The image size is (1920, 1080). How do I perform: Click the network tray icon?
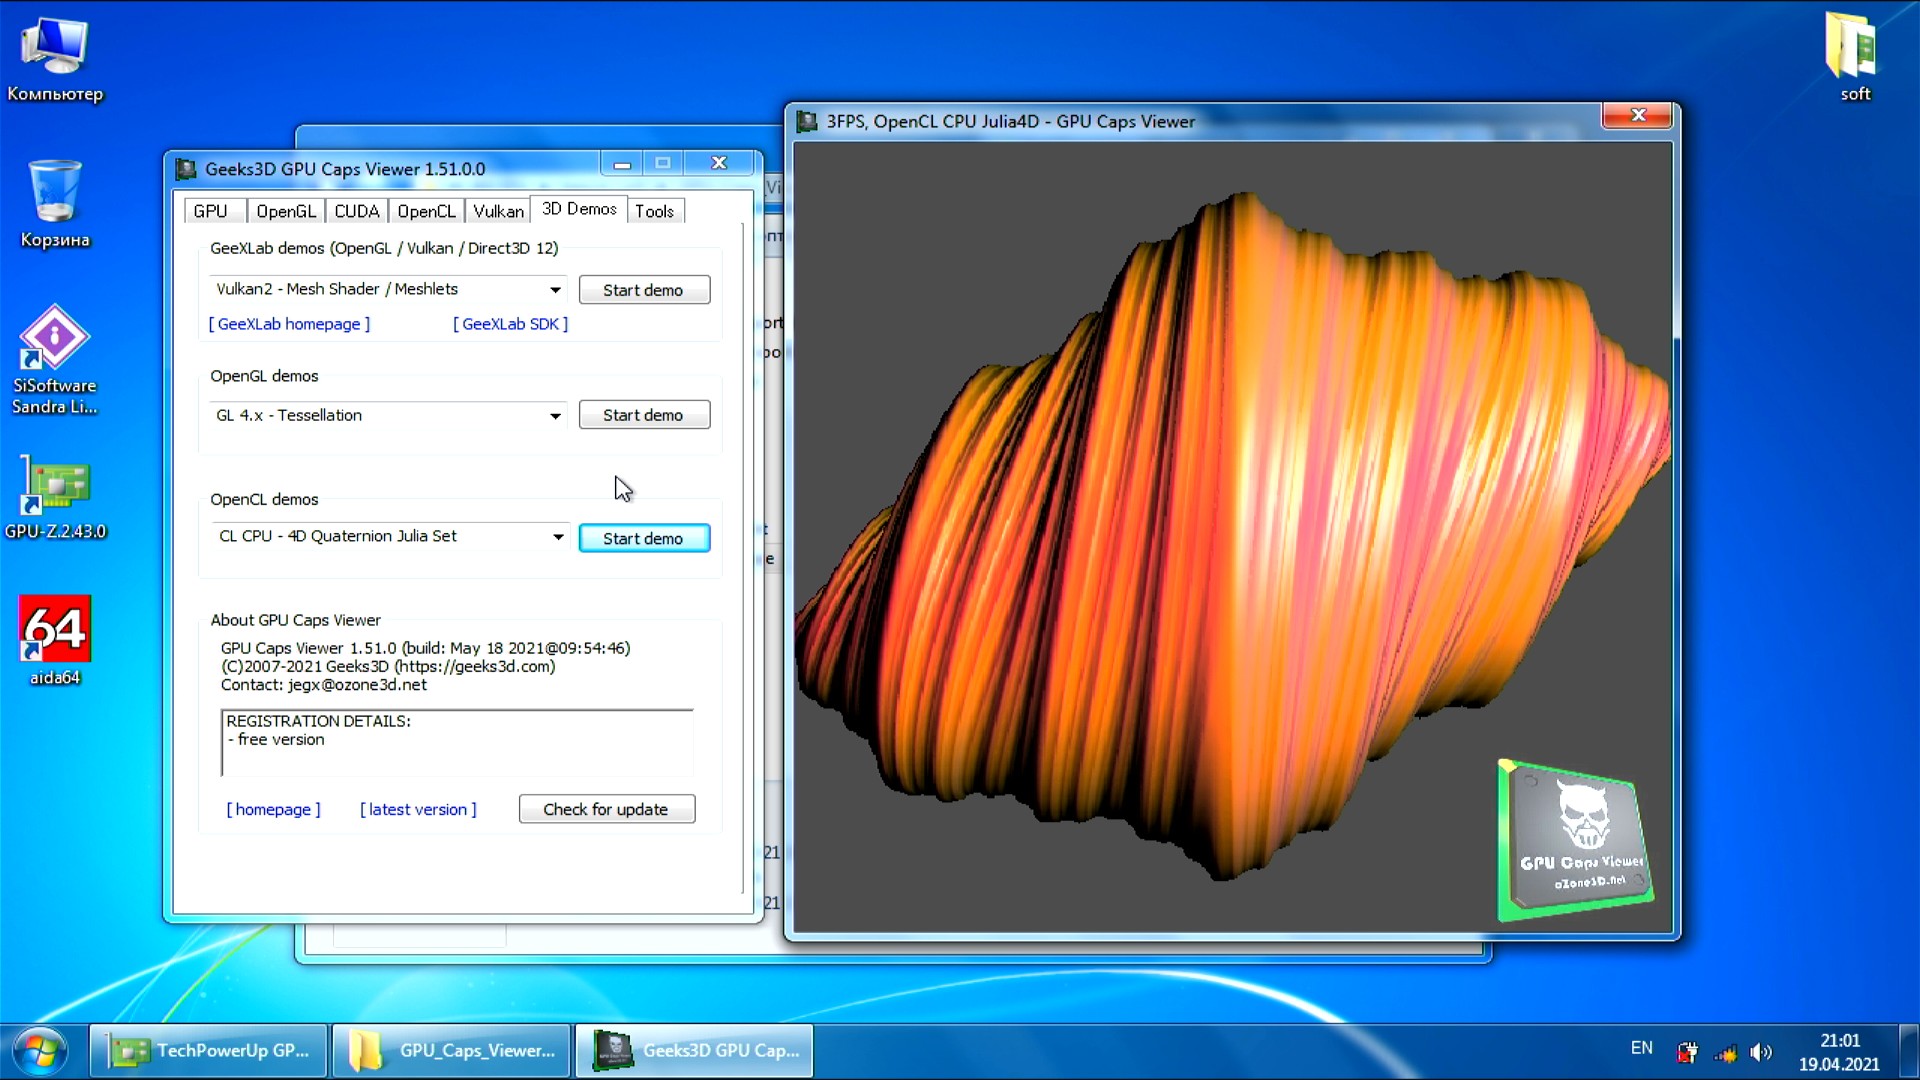[1725, 1052]
